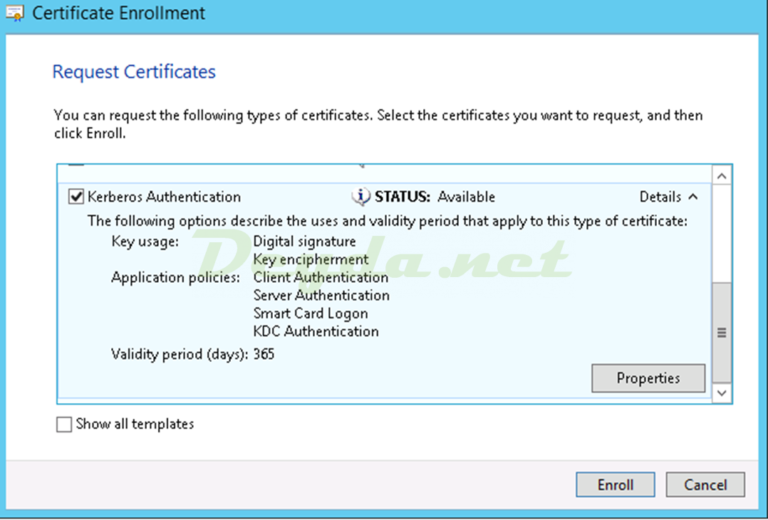Uncheck the Kerberos Authentication checkbox
Image resolution: width=768 pixels, height=520 pixels.
click(76, 197)
